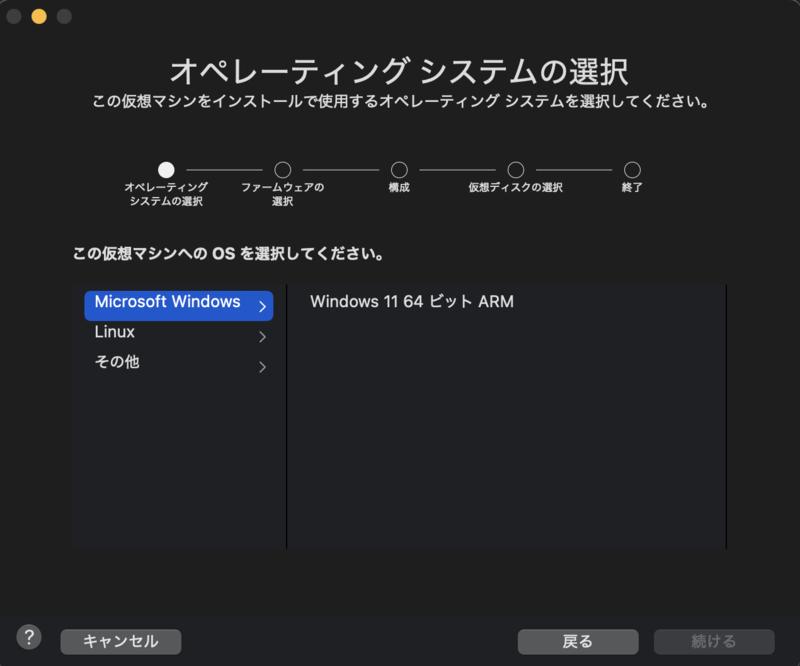Click the 終了 step label
800x666 pixels.
point(632,187)
